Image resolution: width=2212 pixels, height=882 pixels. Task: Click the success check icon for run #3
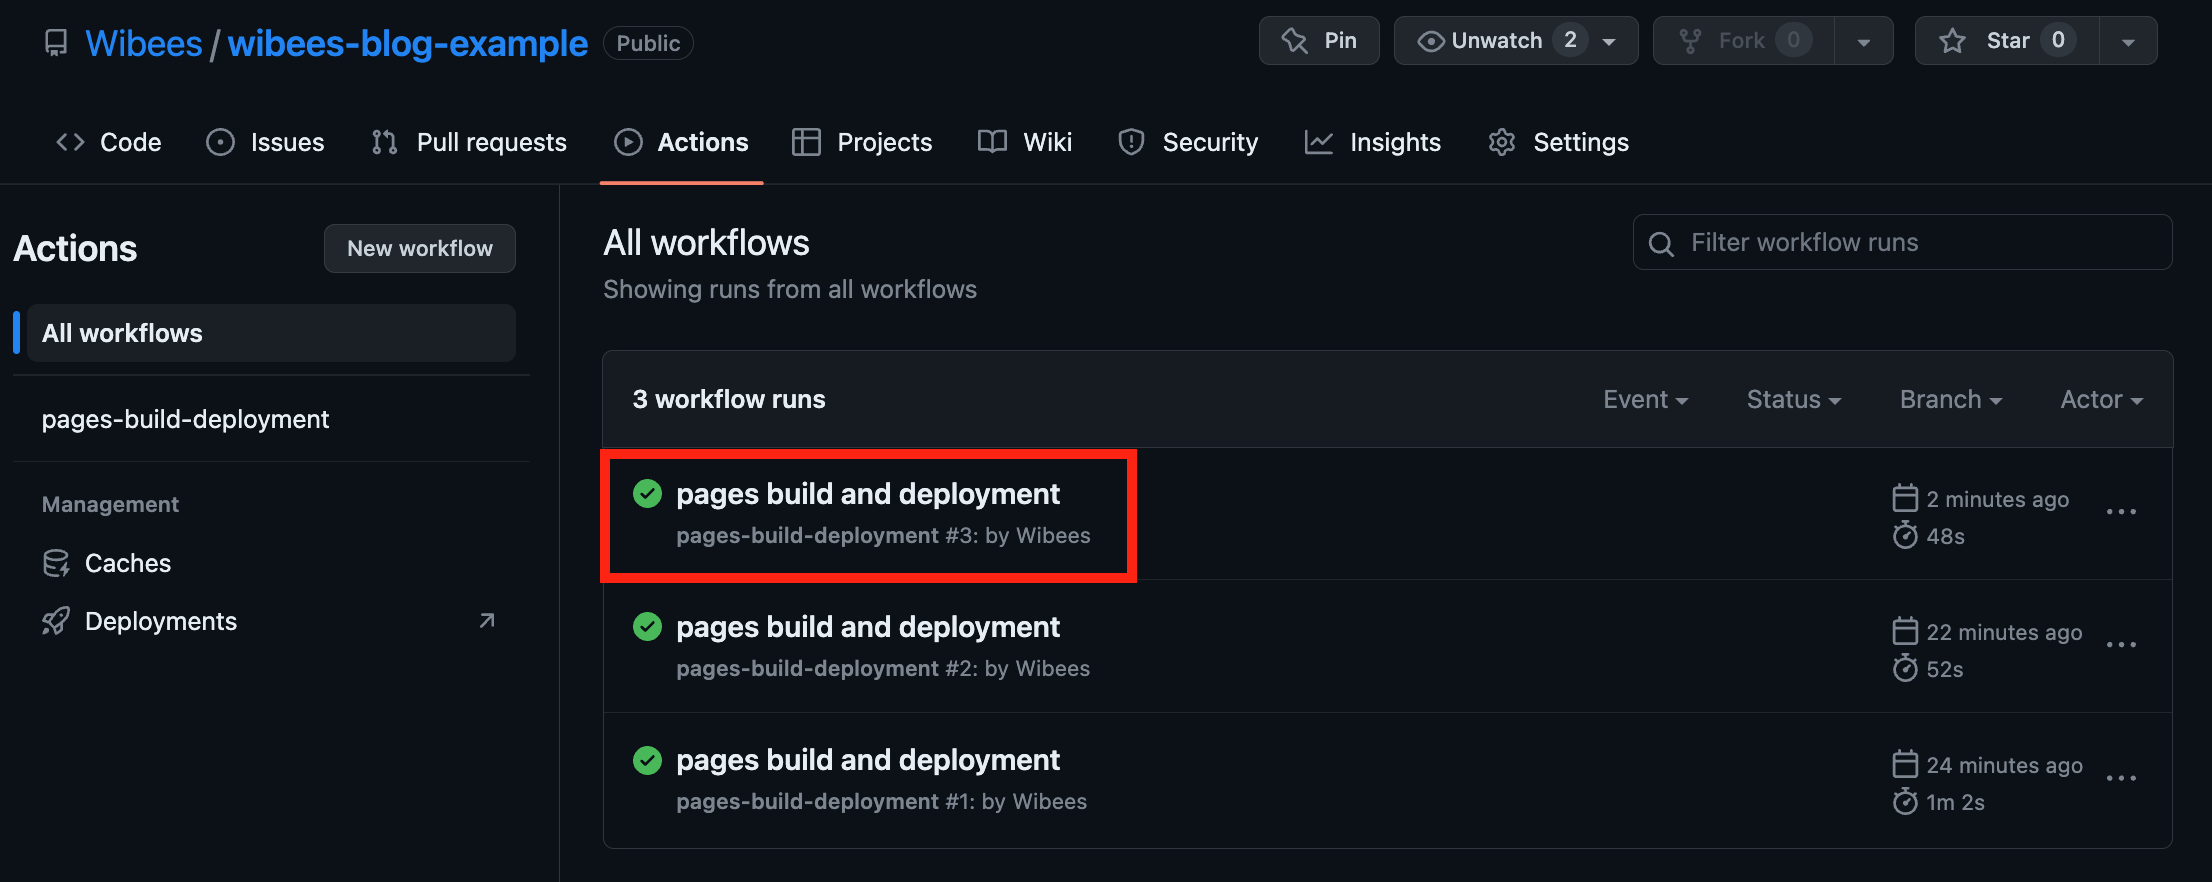(648, 494)
